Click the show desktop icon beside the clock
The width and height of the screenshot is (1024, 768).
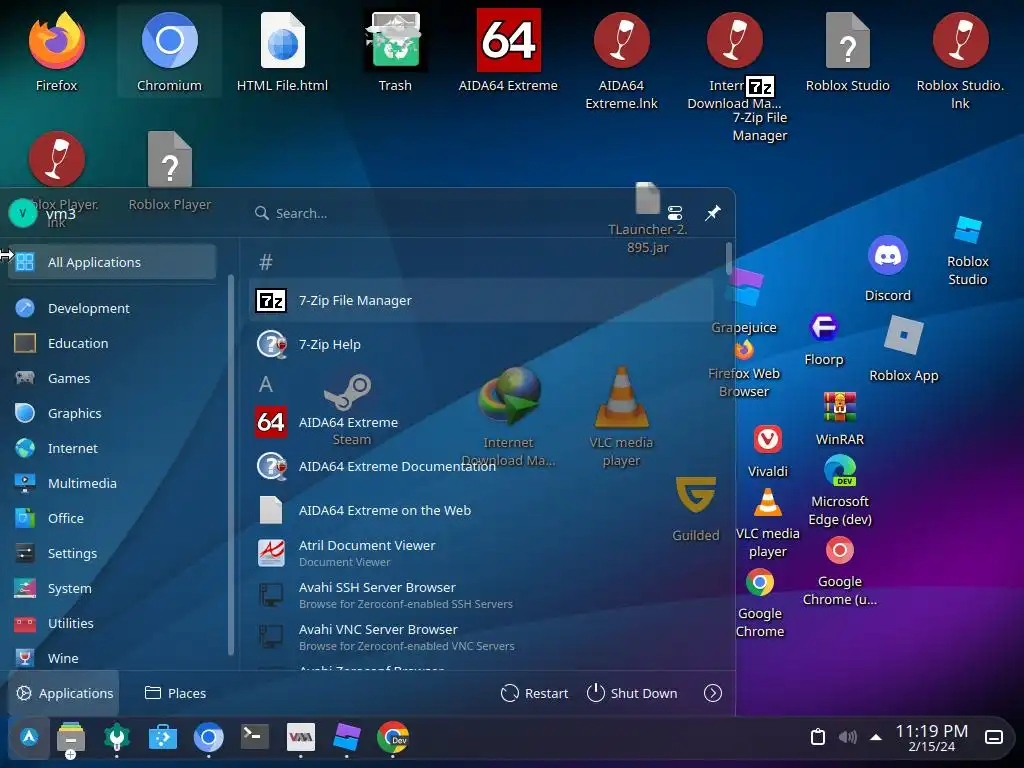click(x=993, y=737)
